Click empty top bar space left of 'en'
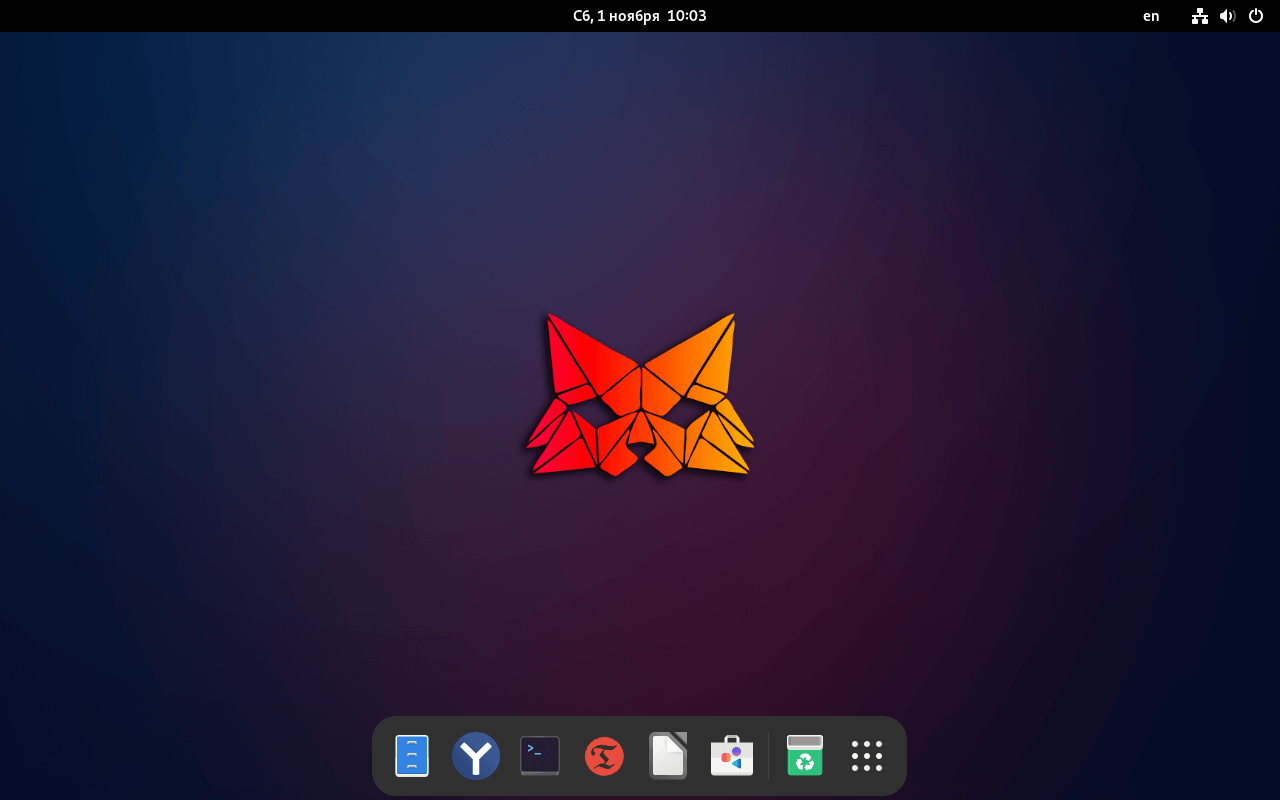 point(1000,16)
